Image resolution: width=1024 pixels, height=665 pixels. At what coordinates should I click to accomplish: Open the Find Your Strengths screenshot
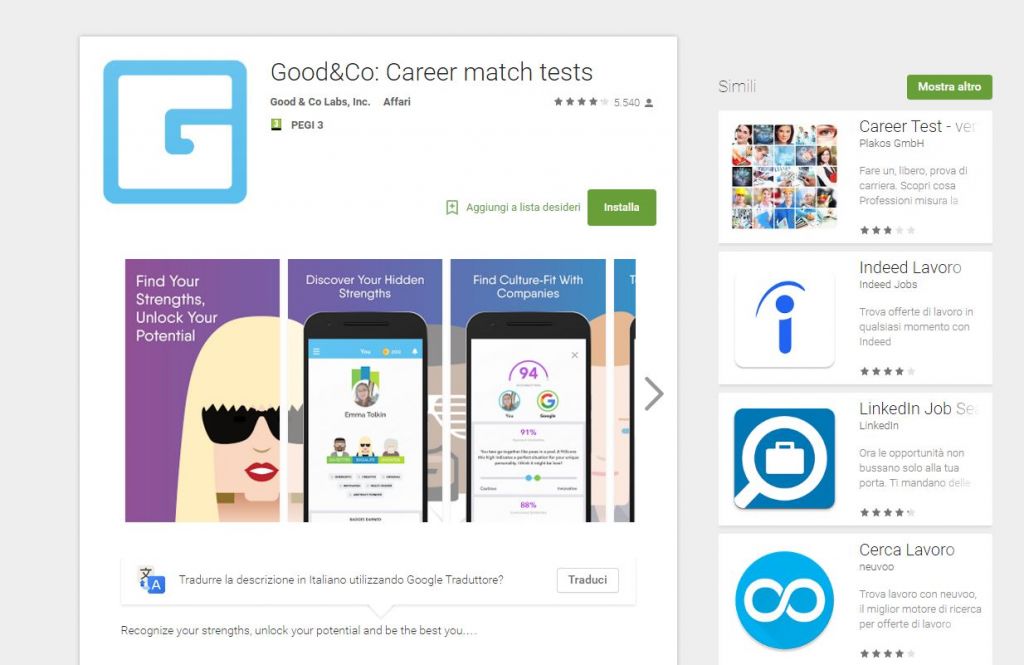coord(202,391)
